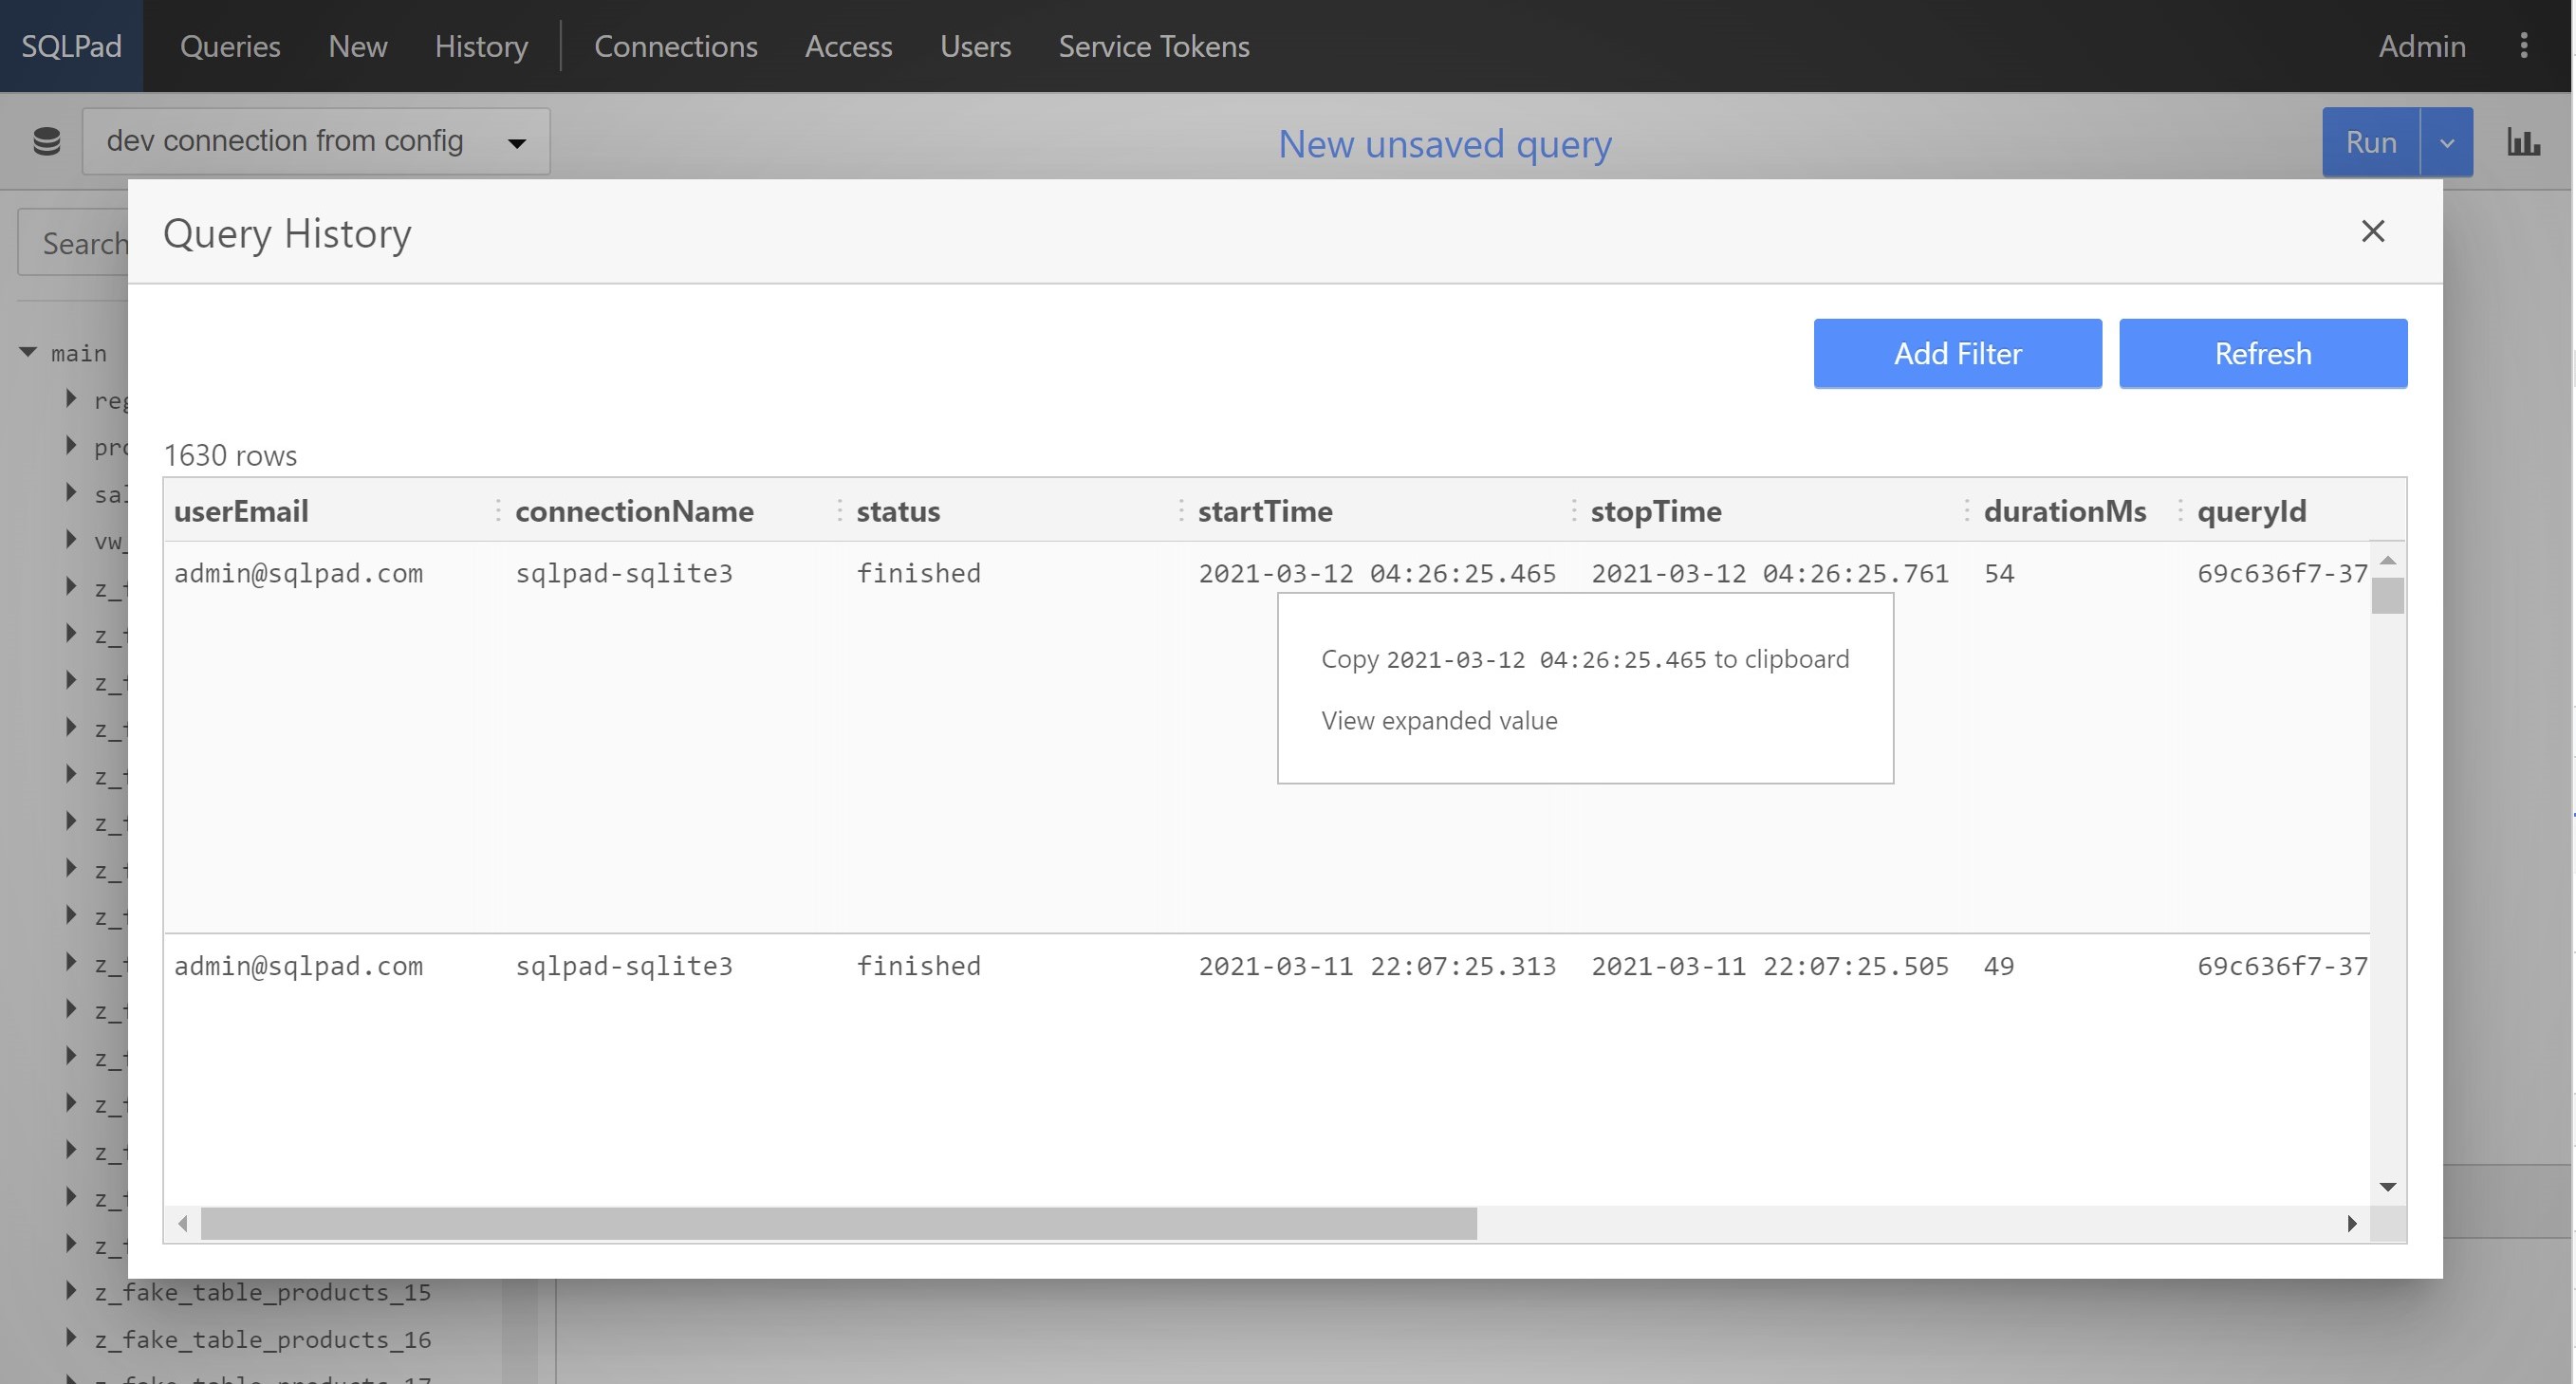The width and height of the screenshot is (2576, 1384).
Task: Click the Service Tokens nav link
Action: tap(1153, 46)
